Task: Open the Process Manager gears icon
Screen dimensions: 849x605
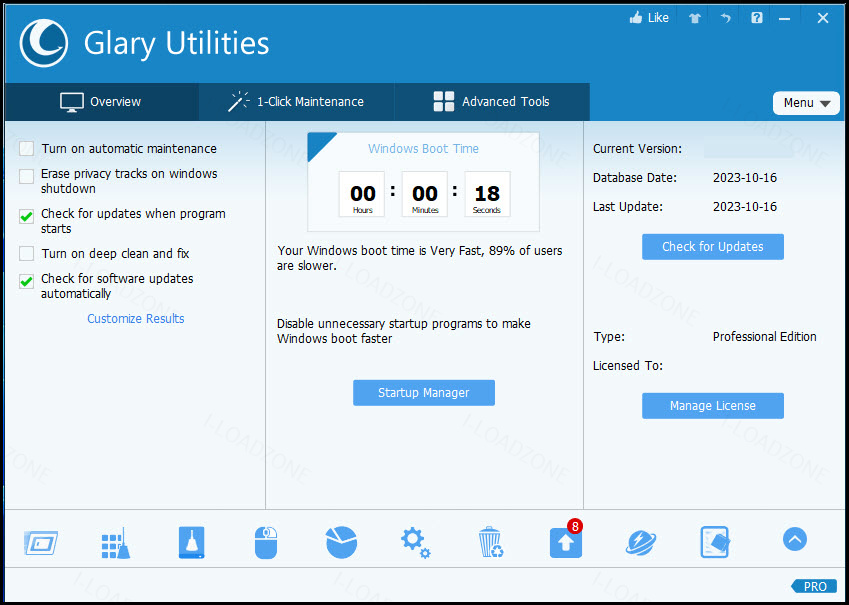Action: 415,543
